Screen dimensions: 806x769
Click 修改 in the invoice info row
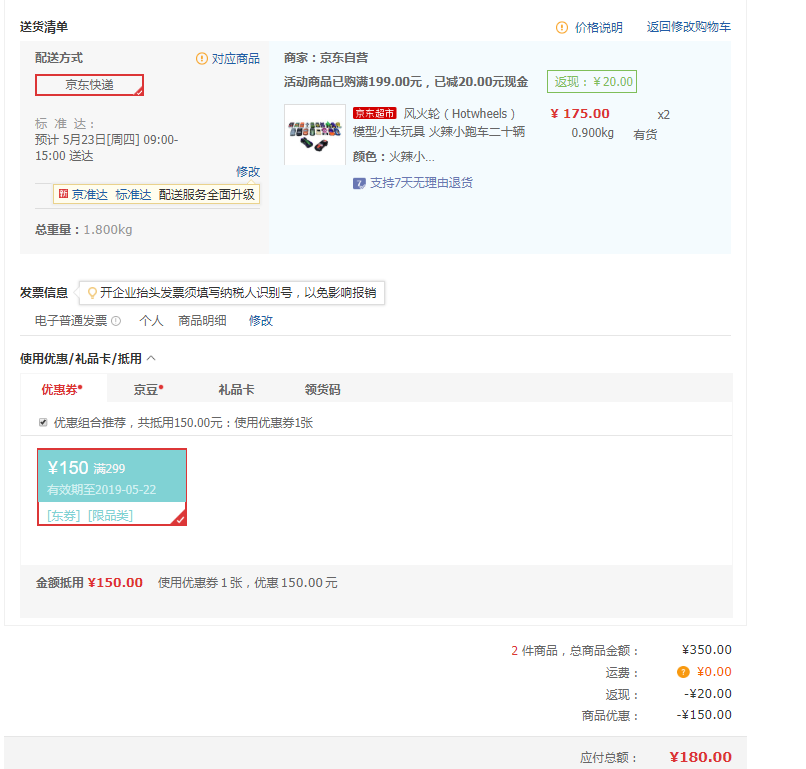(261, 321)
